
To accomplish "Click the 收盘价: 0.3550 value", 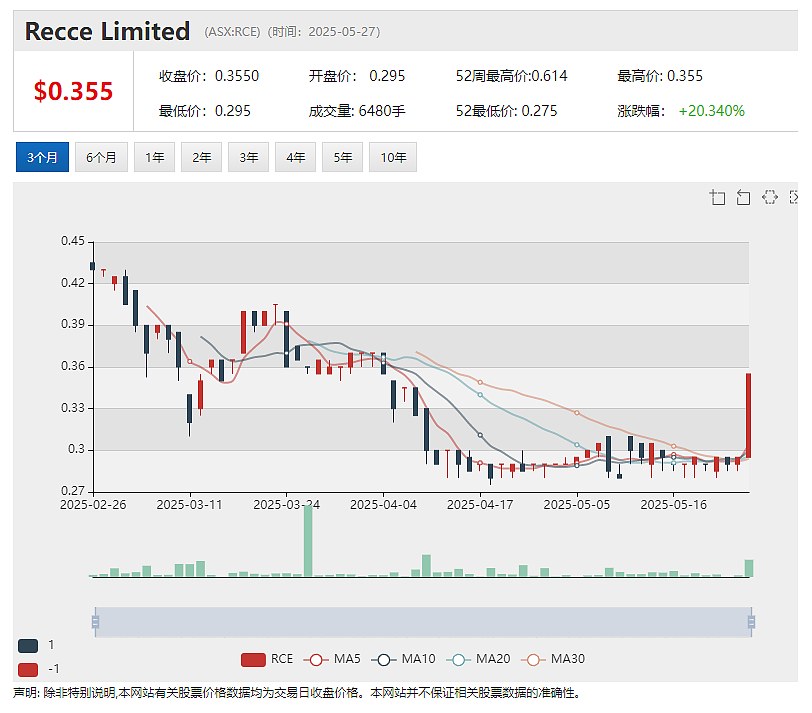I will click(x=209, y=76).
